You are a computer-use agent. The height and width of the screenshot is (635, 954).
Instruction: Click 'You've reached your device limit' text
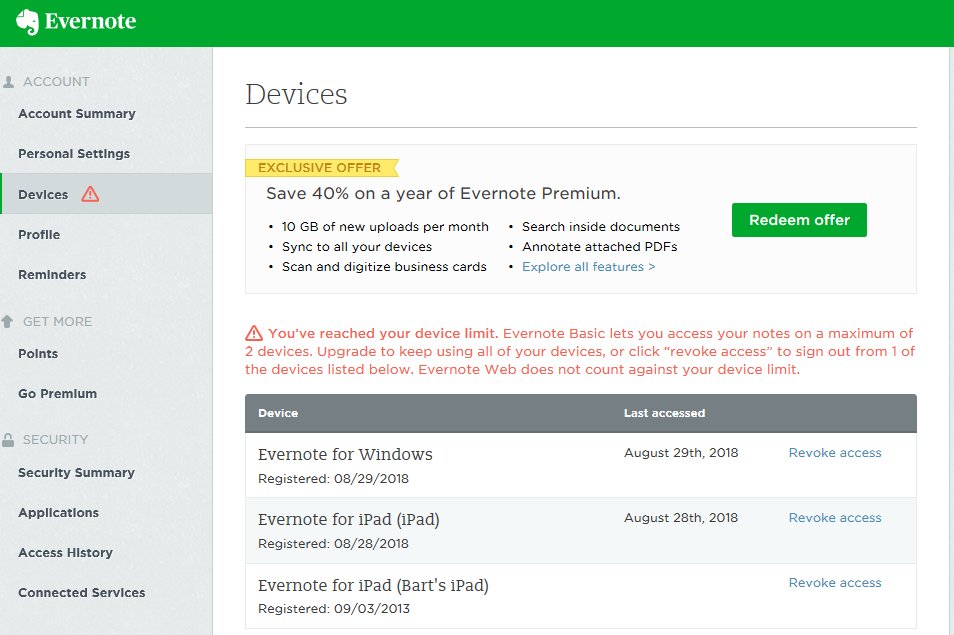[x=383, y=333]
